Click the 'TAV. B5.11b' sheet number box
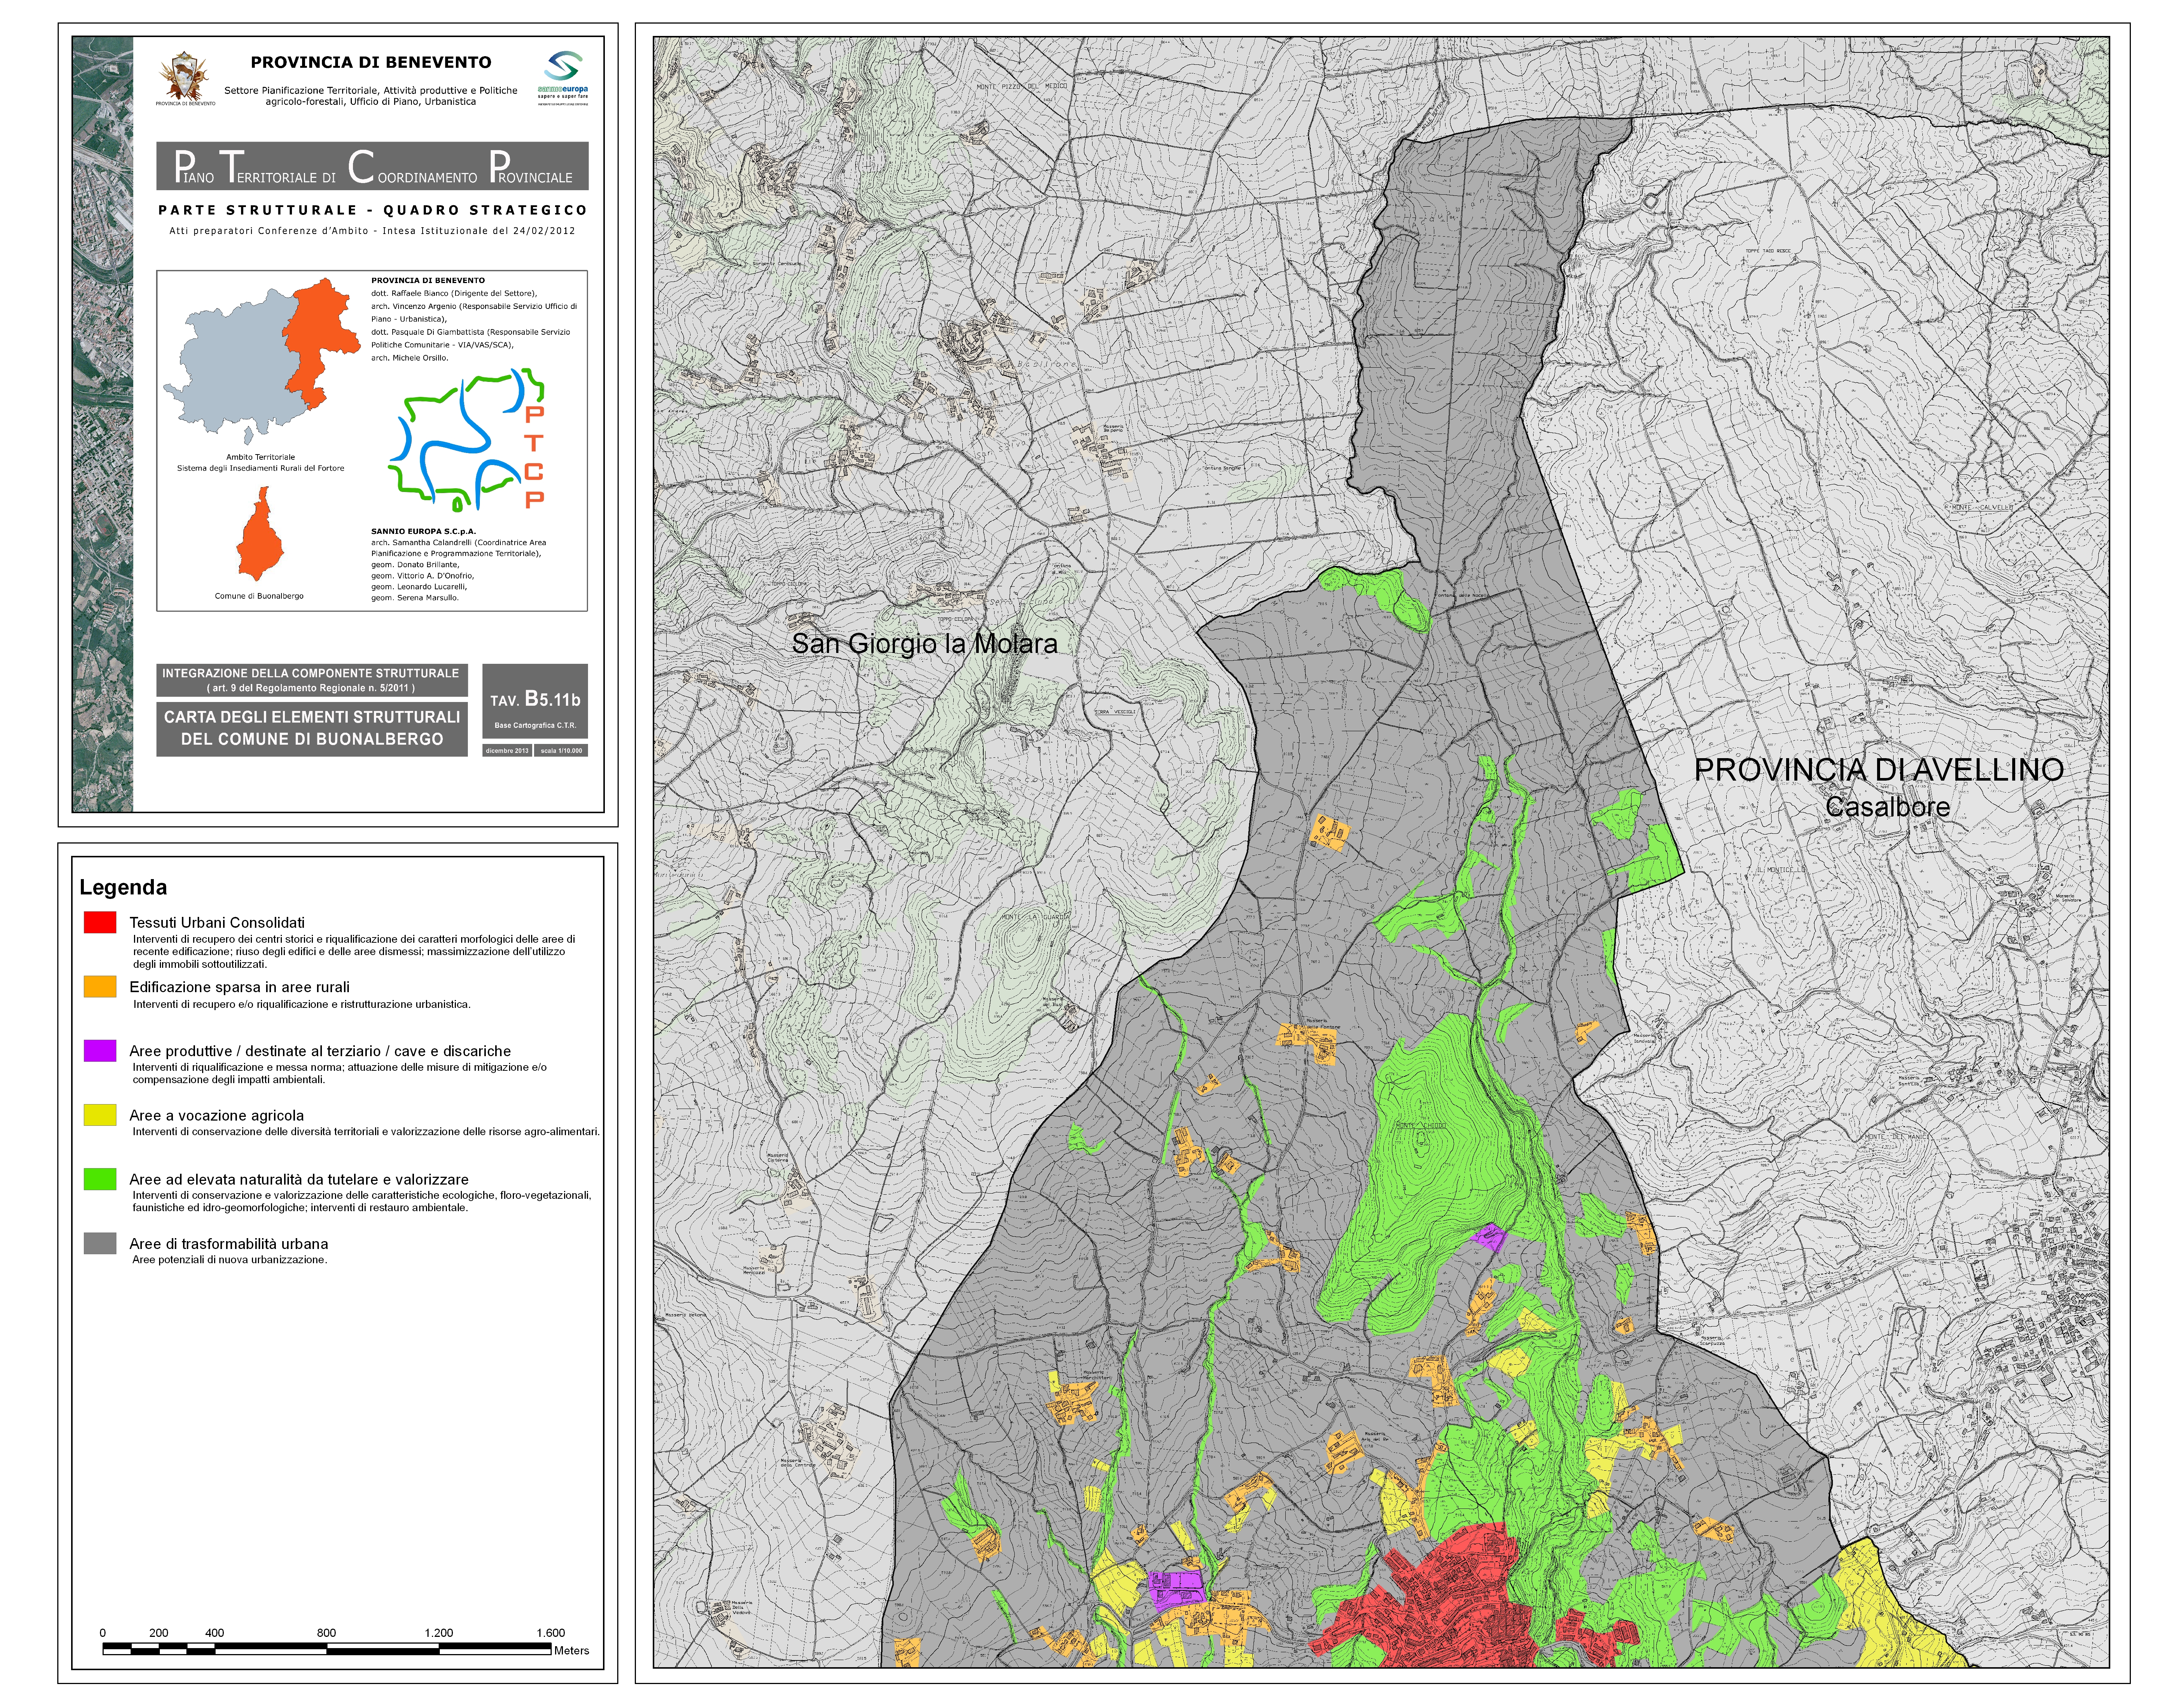 pos(535,701)
